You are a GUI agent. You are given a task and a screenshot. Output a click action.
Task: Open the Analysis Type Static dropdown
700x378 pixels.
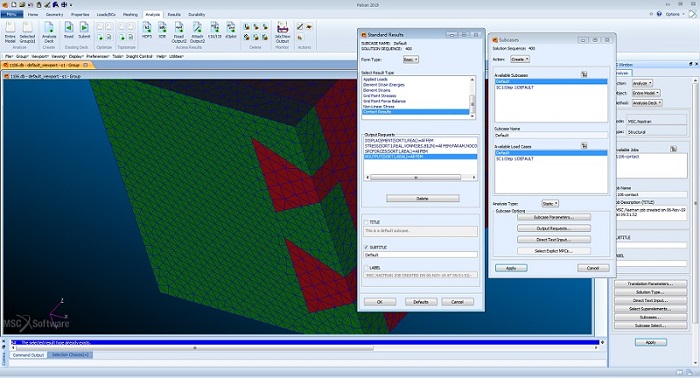coord(550,204)
